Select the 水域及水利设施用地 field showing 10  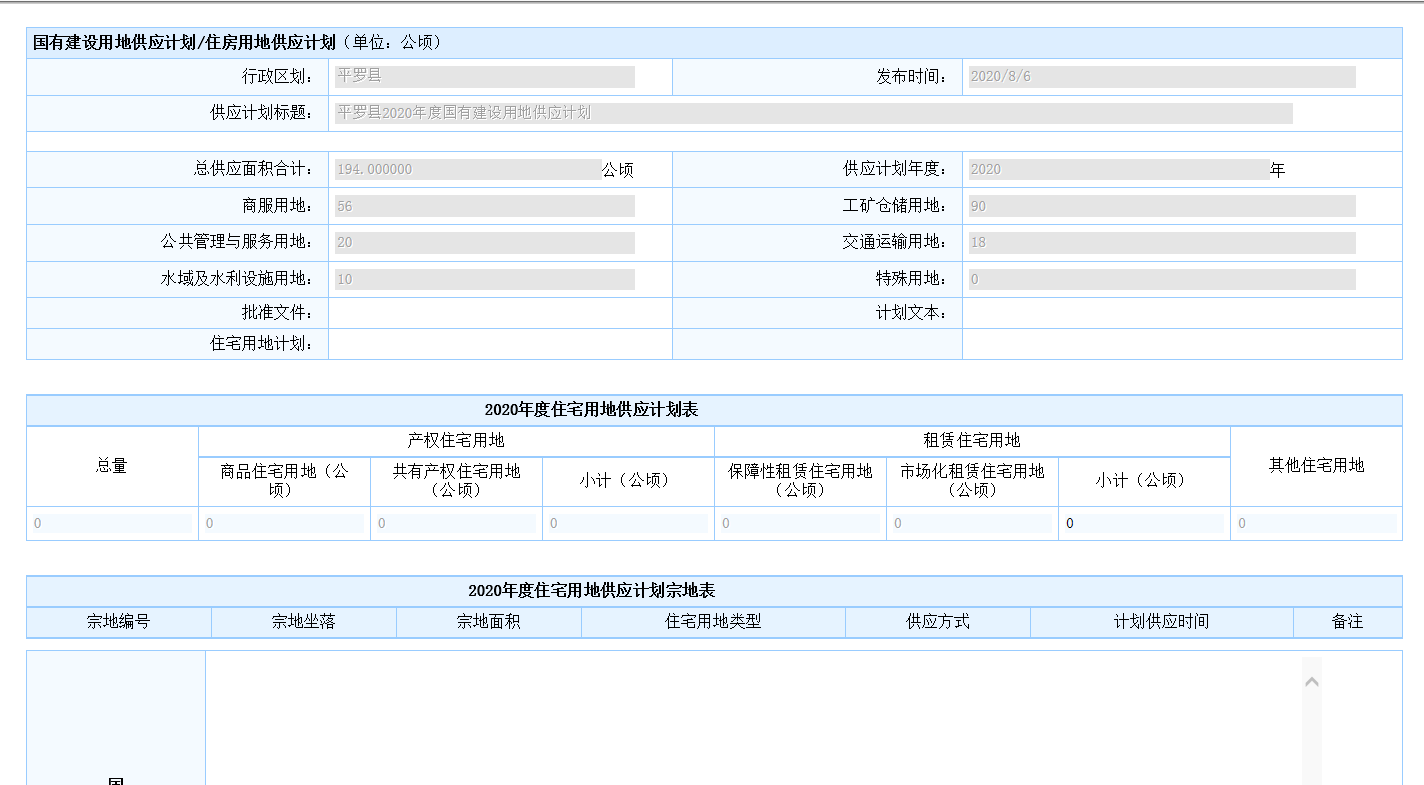(484, 280)
